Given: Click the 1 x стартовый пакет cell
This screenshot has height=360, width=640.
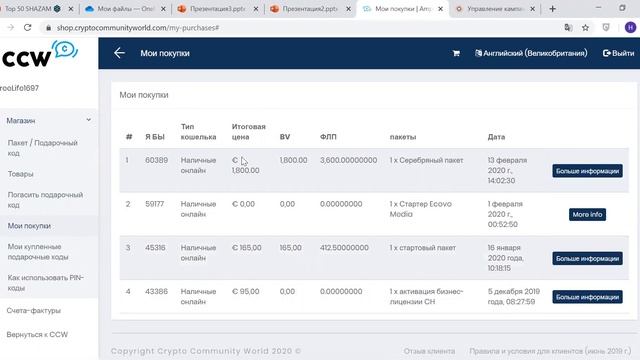Looking at the screenshot, I should (x=422, y=247).
